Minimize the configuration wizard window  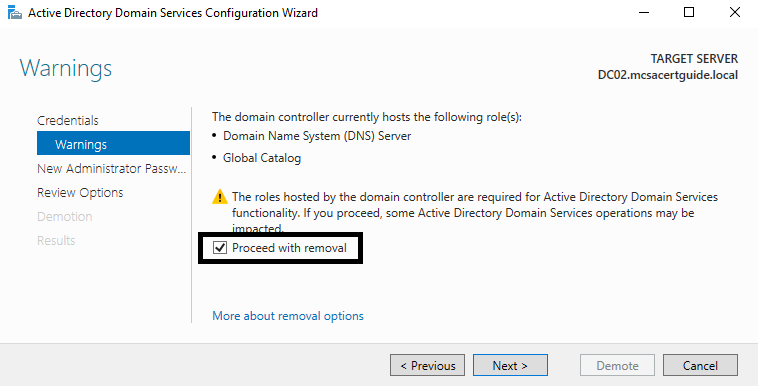(x=643, y=13)
